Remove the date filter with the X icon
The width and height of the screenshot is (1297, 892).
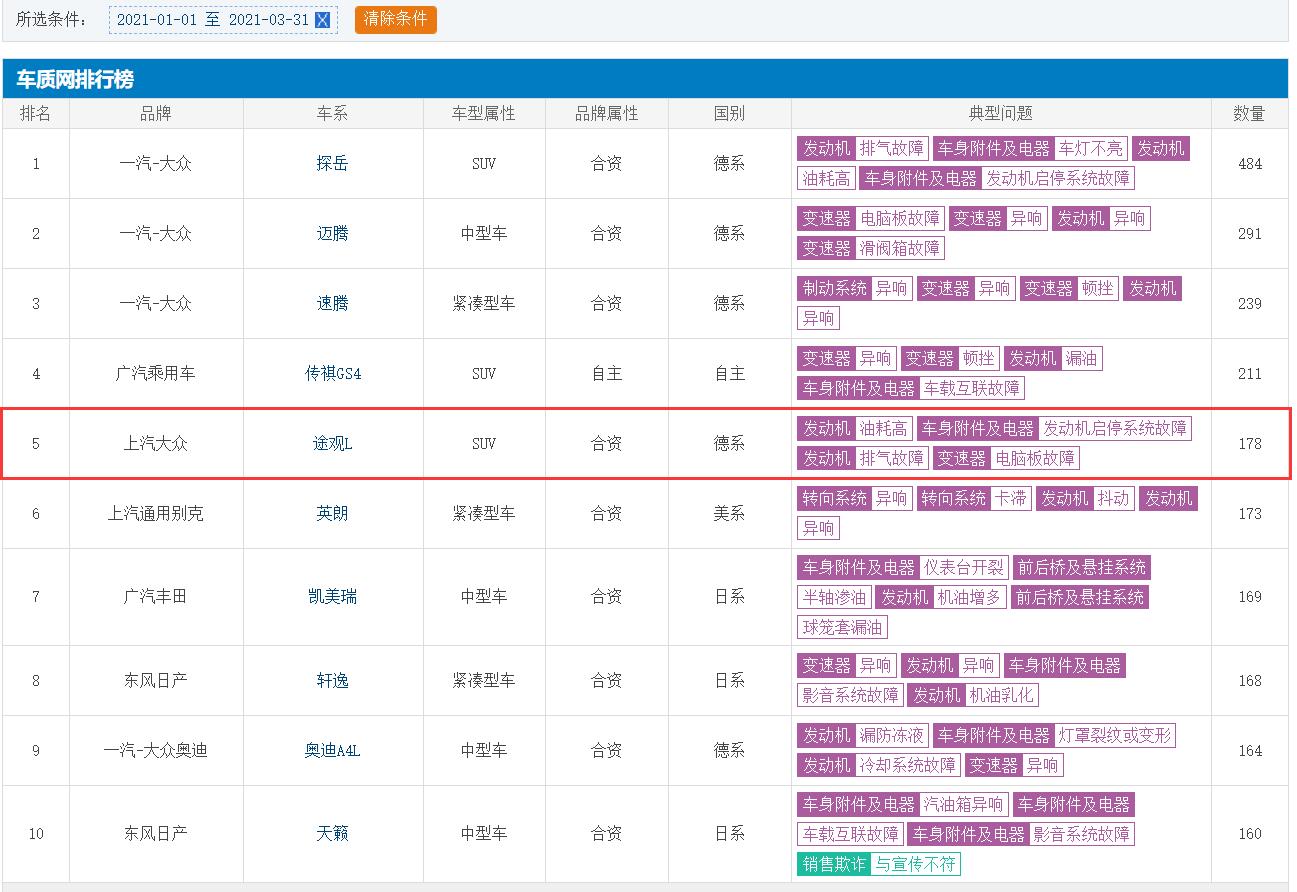click(322, 20)
